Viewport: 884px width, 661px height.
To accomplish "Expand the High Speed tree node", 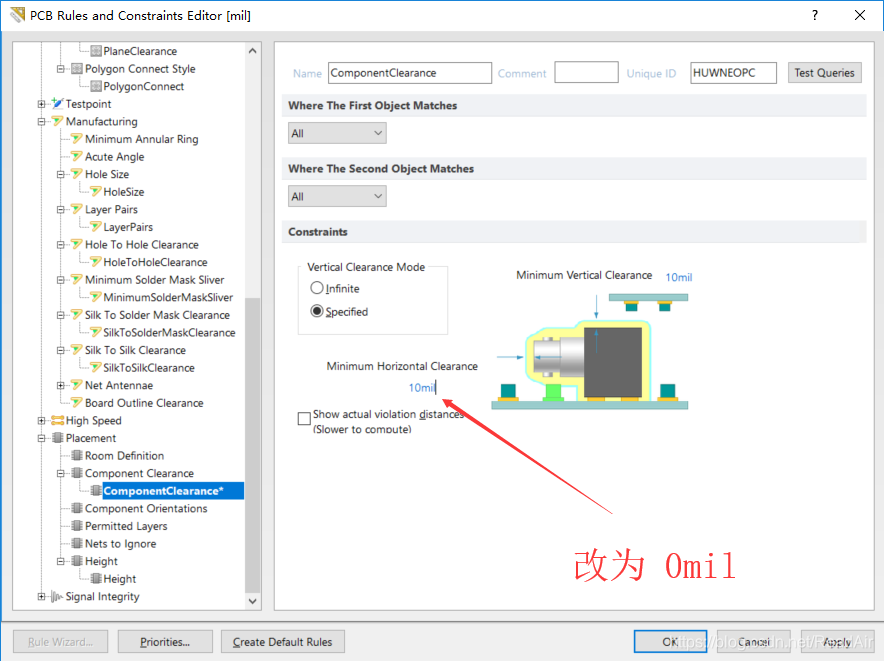I will 41,420.
